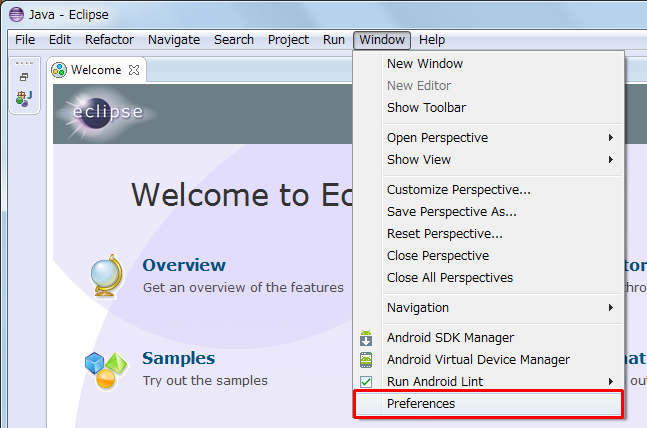Close the Welcome tab with its X
This screenshot has width=647, height=428.
(135, 70)
